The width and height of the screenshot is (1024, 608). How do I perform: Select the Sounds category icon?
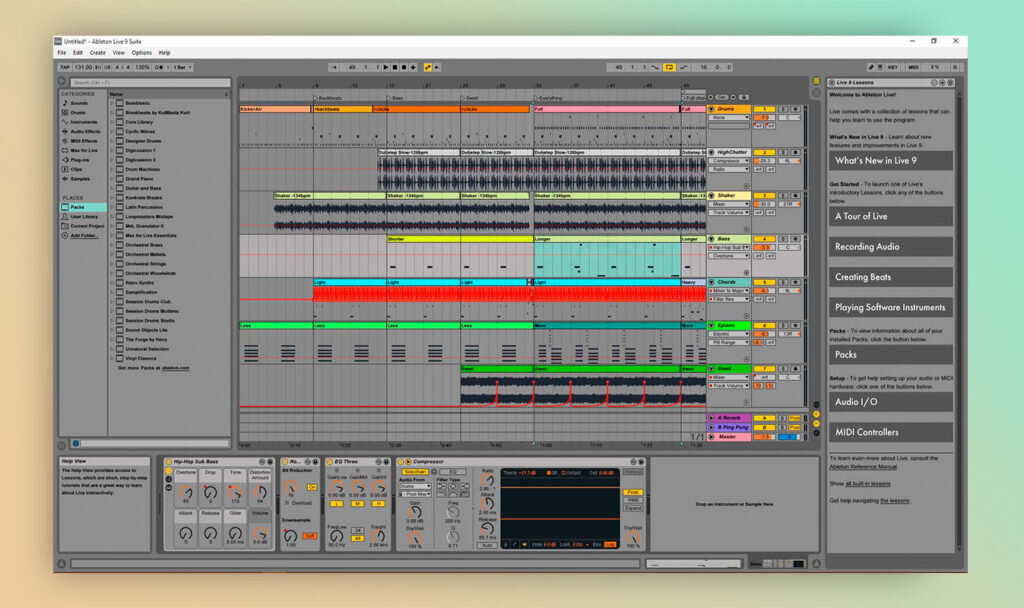tap(65, 103)
